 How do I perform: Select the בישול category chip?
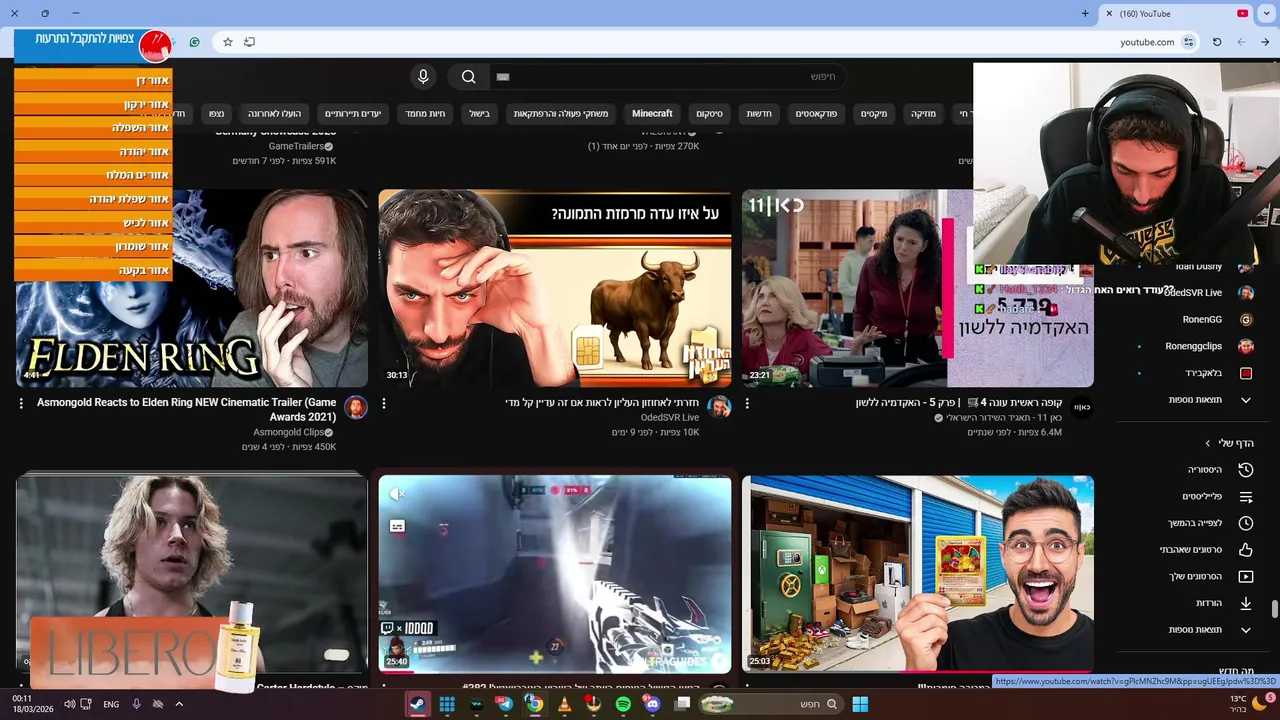(x=480, y=114)
